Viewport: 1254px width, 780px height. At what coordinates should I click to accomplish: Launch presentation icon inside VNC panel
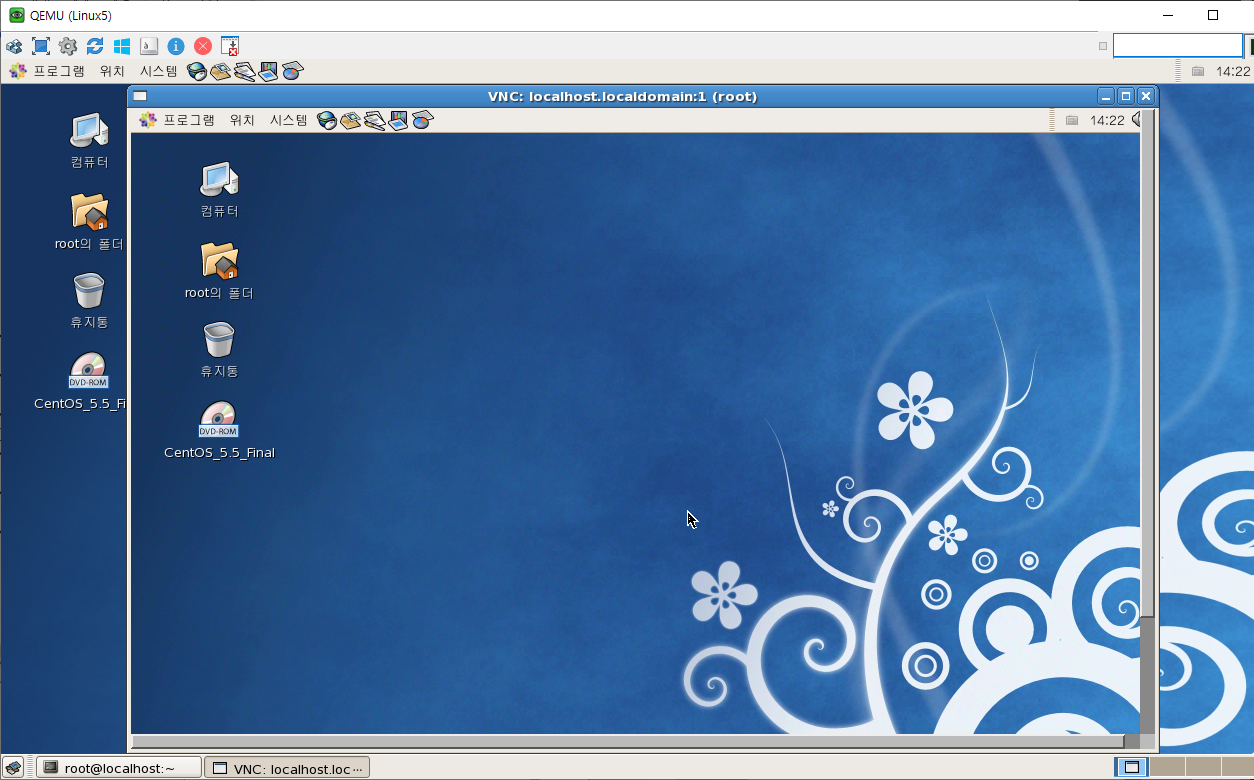click(x=398, y=120)
